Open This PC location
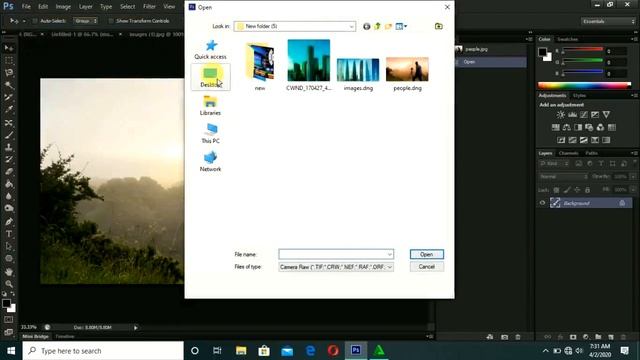The image size is (640, 360). coord(211,133)
